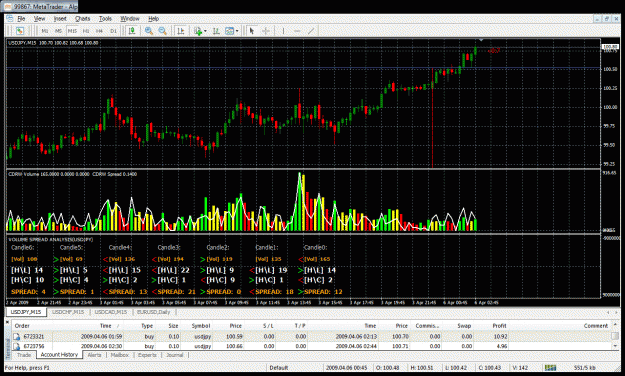625x376 pixels.
Task: Select the vertical line drawing tool
Action: pyautogui.click(x=283, y=31)
